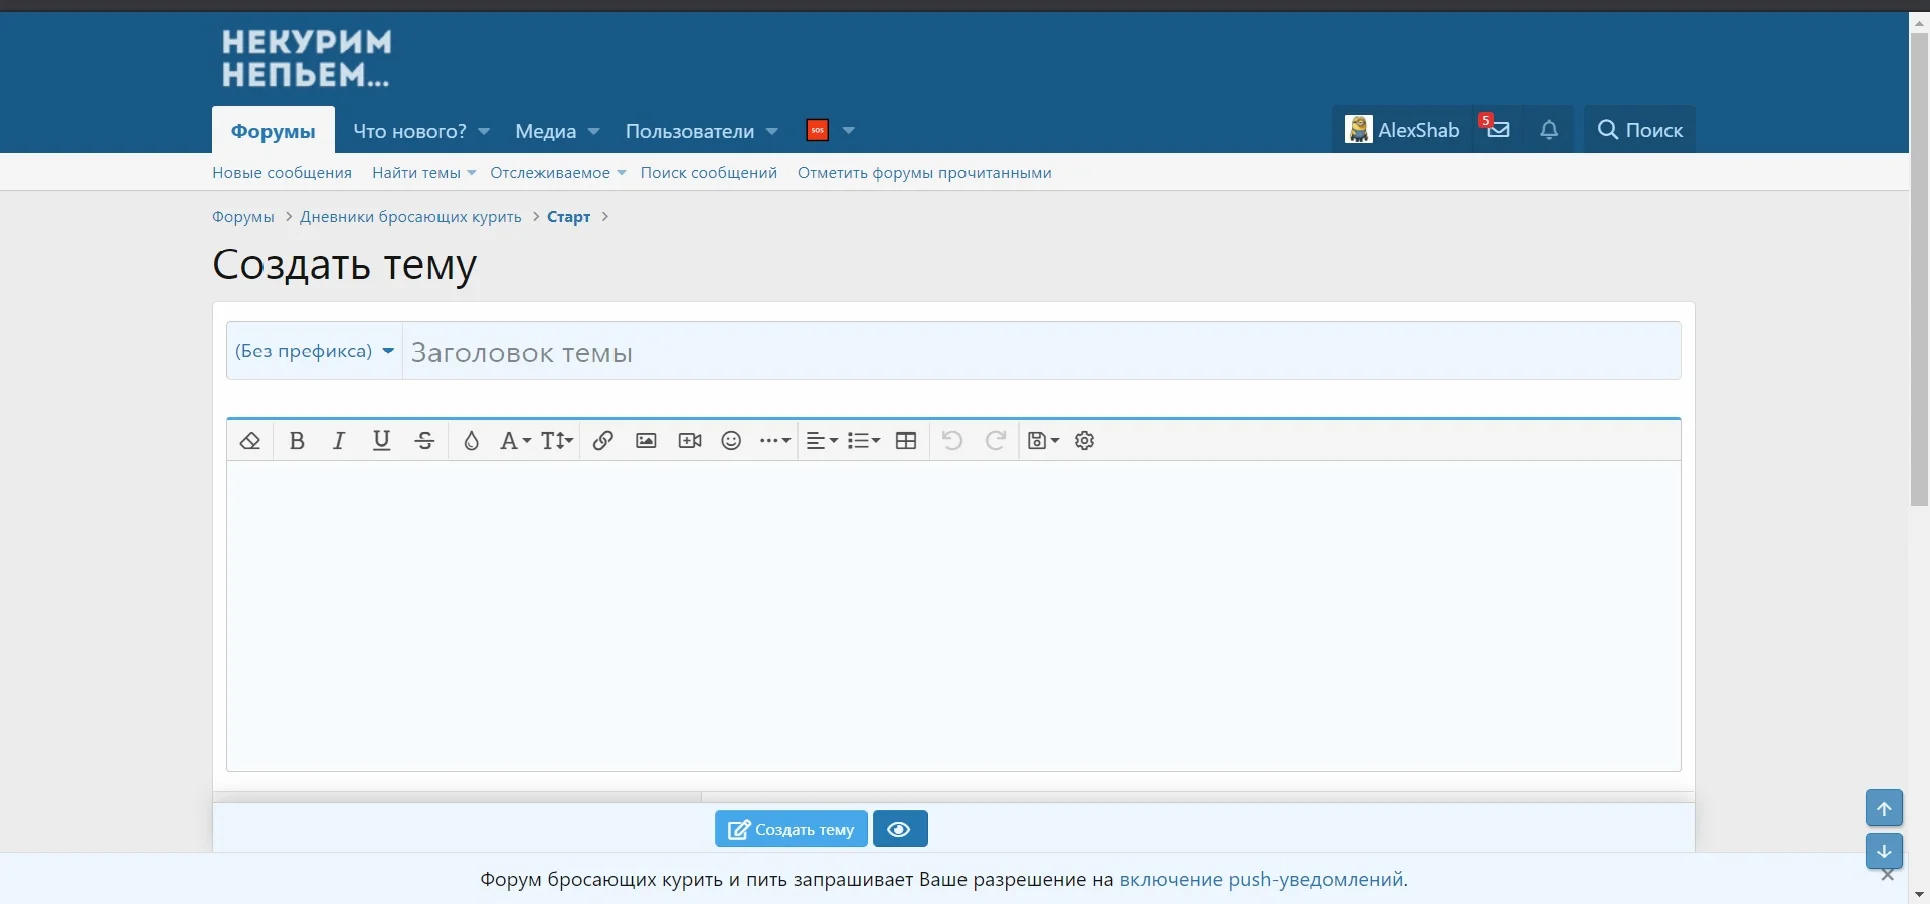Click the scroll-to-top arrow button
This screenshot has width=1930, height=904.
tap(1884, 808)
